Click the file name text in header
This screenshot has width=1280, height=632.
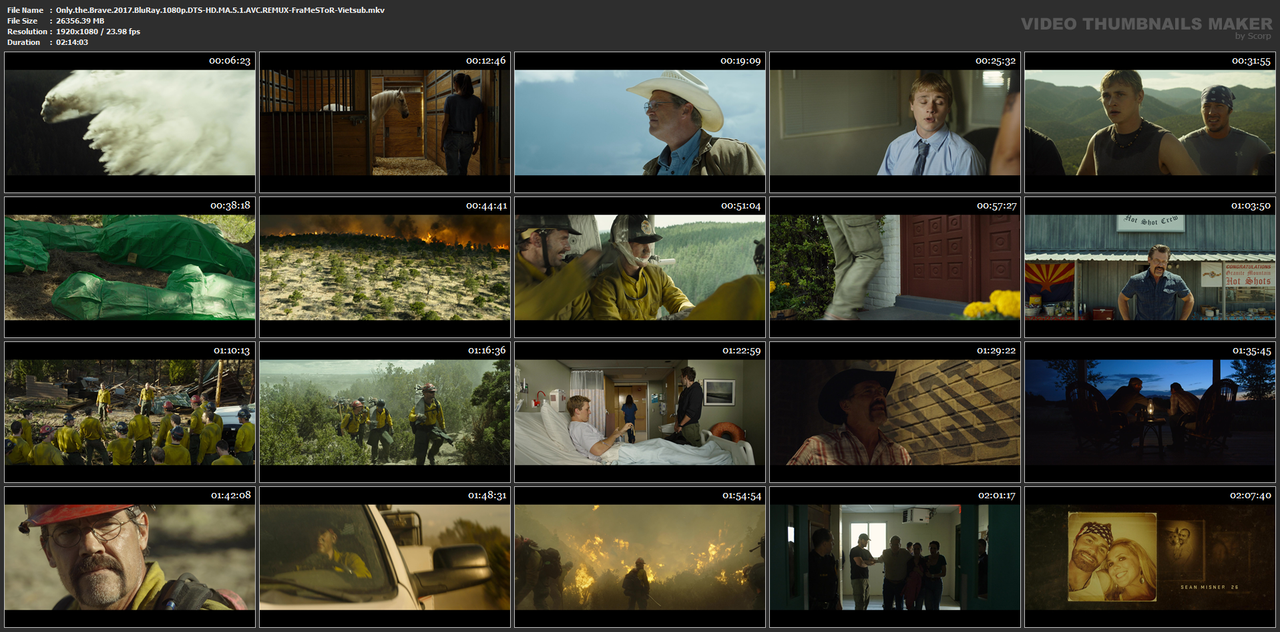(220, 10)
